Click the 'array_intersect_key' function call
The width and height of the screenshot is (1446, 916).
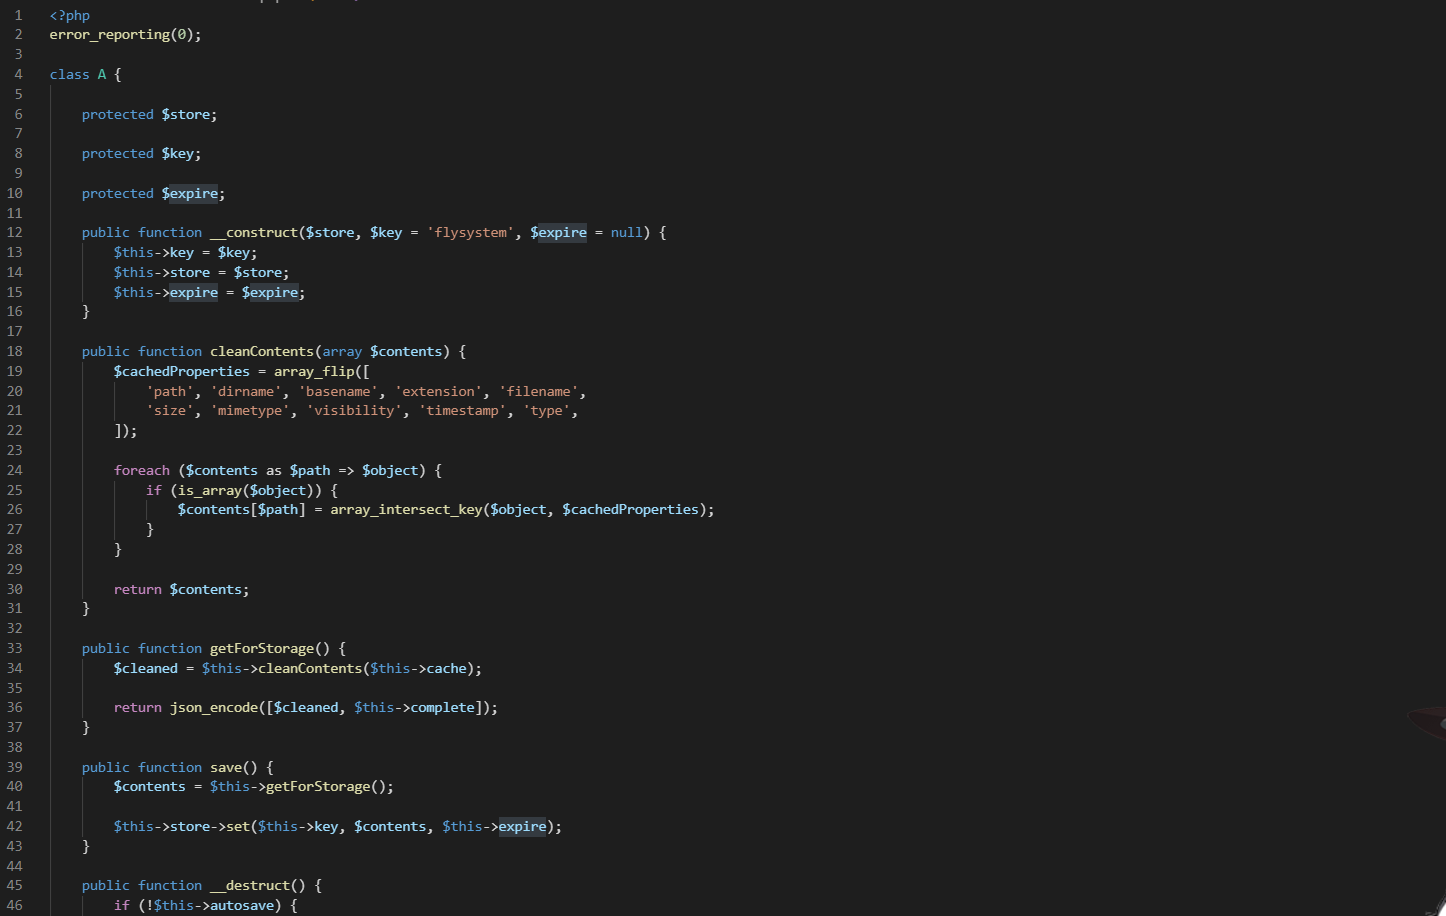click(407, 510)
